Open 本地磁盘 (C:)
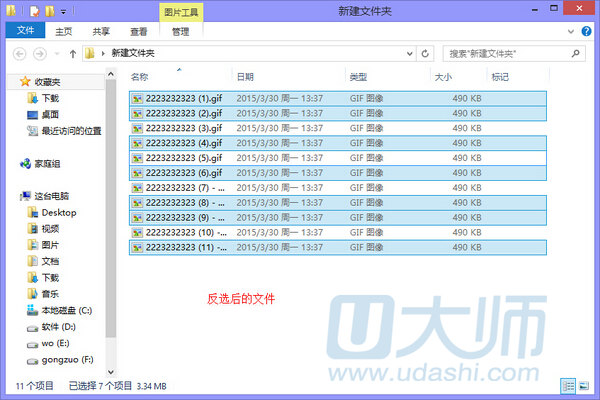Screen dimensions: 600x400 (x=67, y=310)
